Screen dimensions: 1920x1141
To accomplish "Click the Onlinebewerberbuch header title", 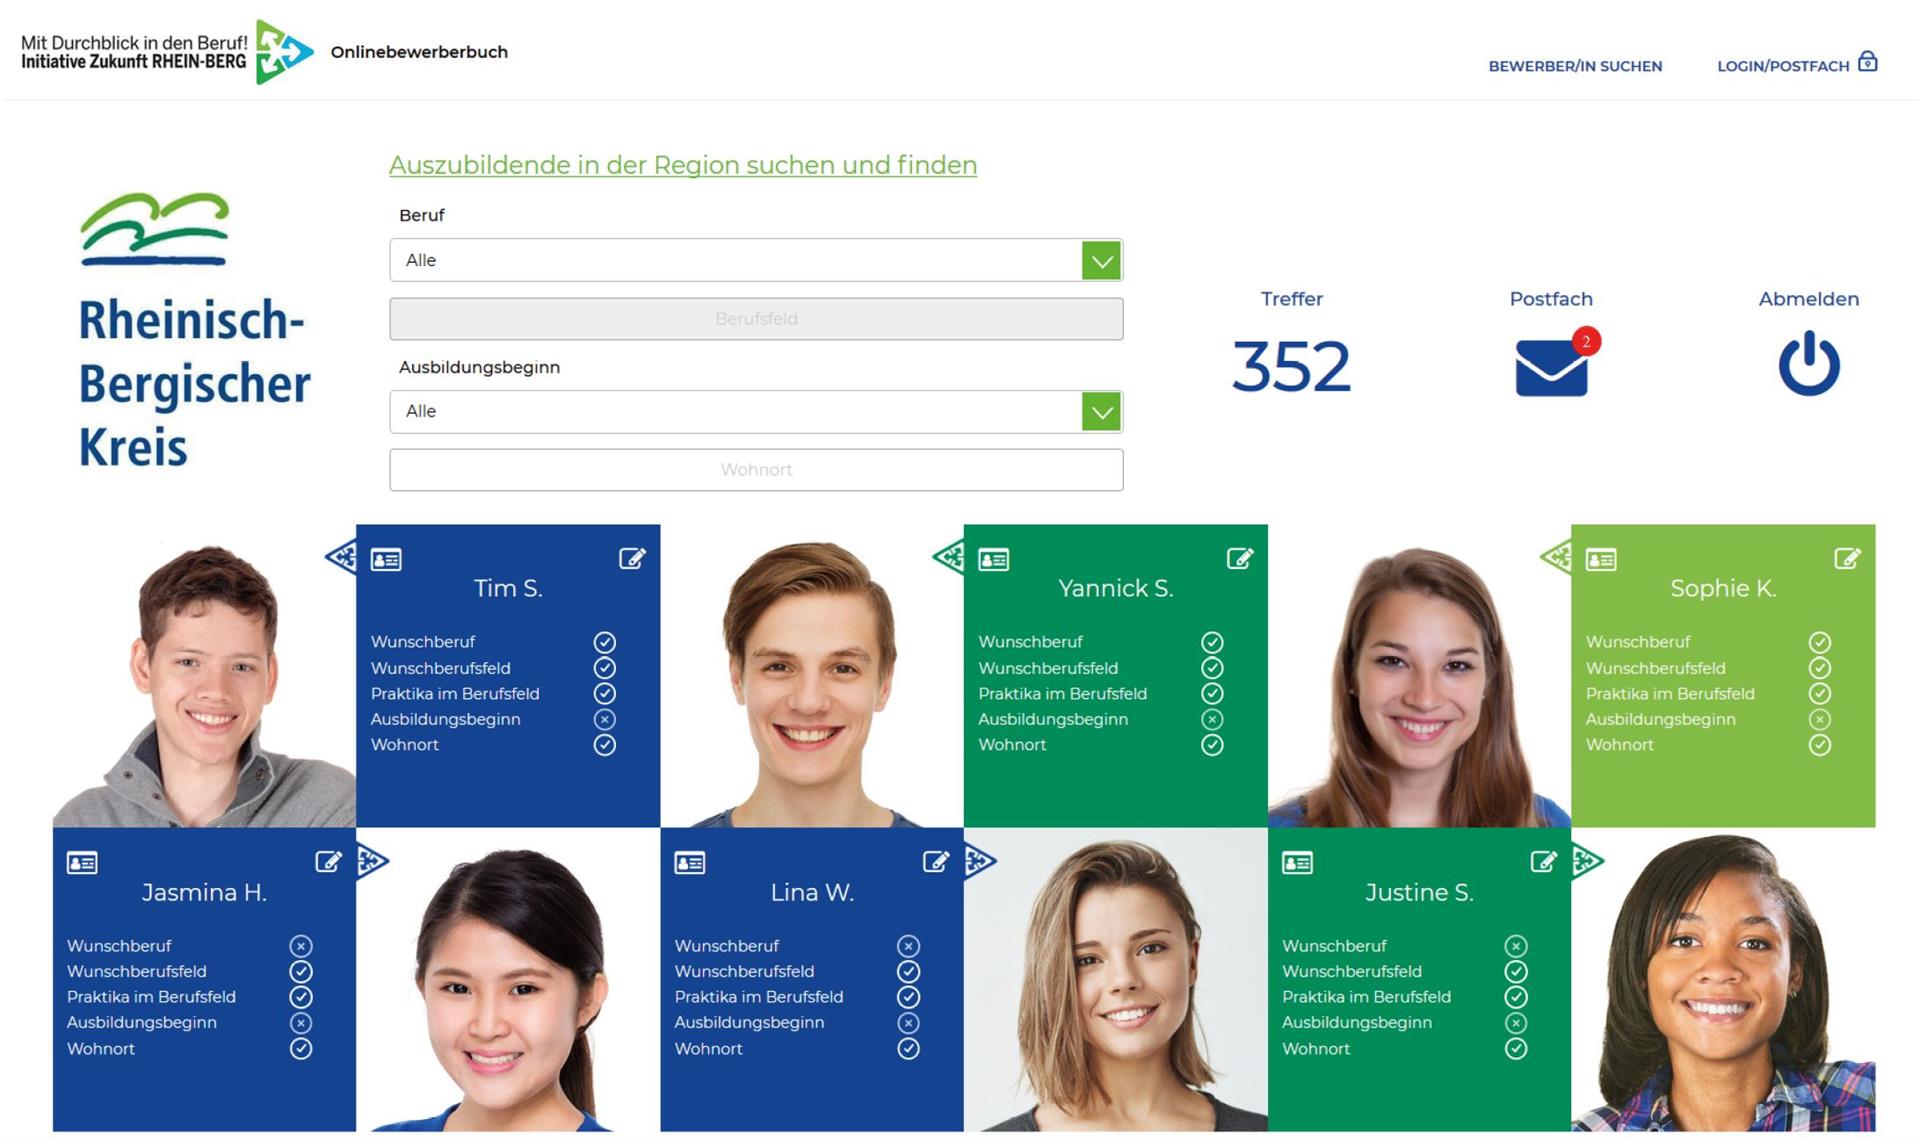I will (419, 52).
